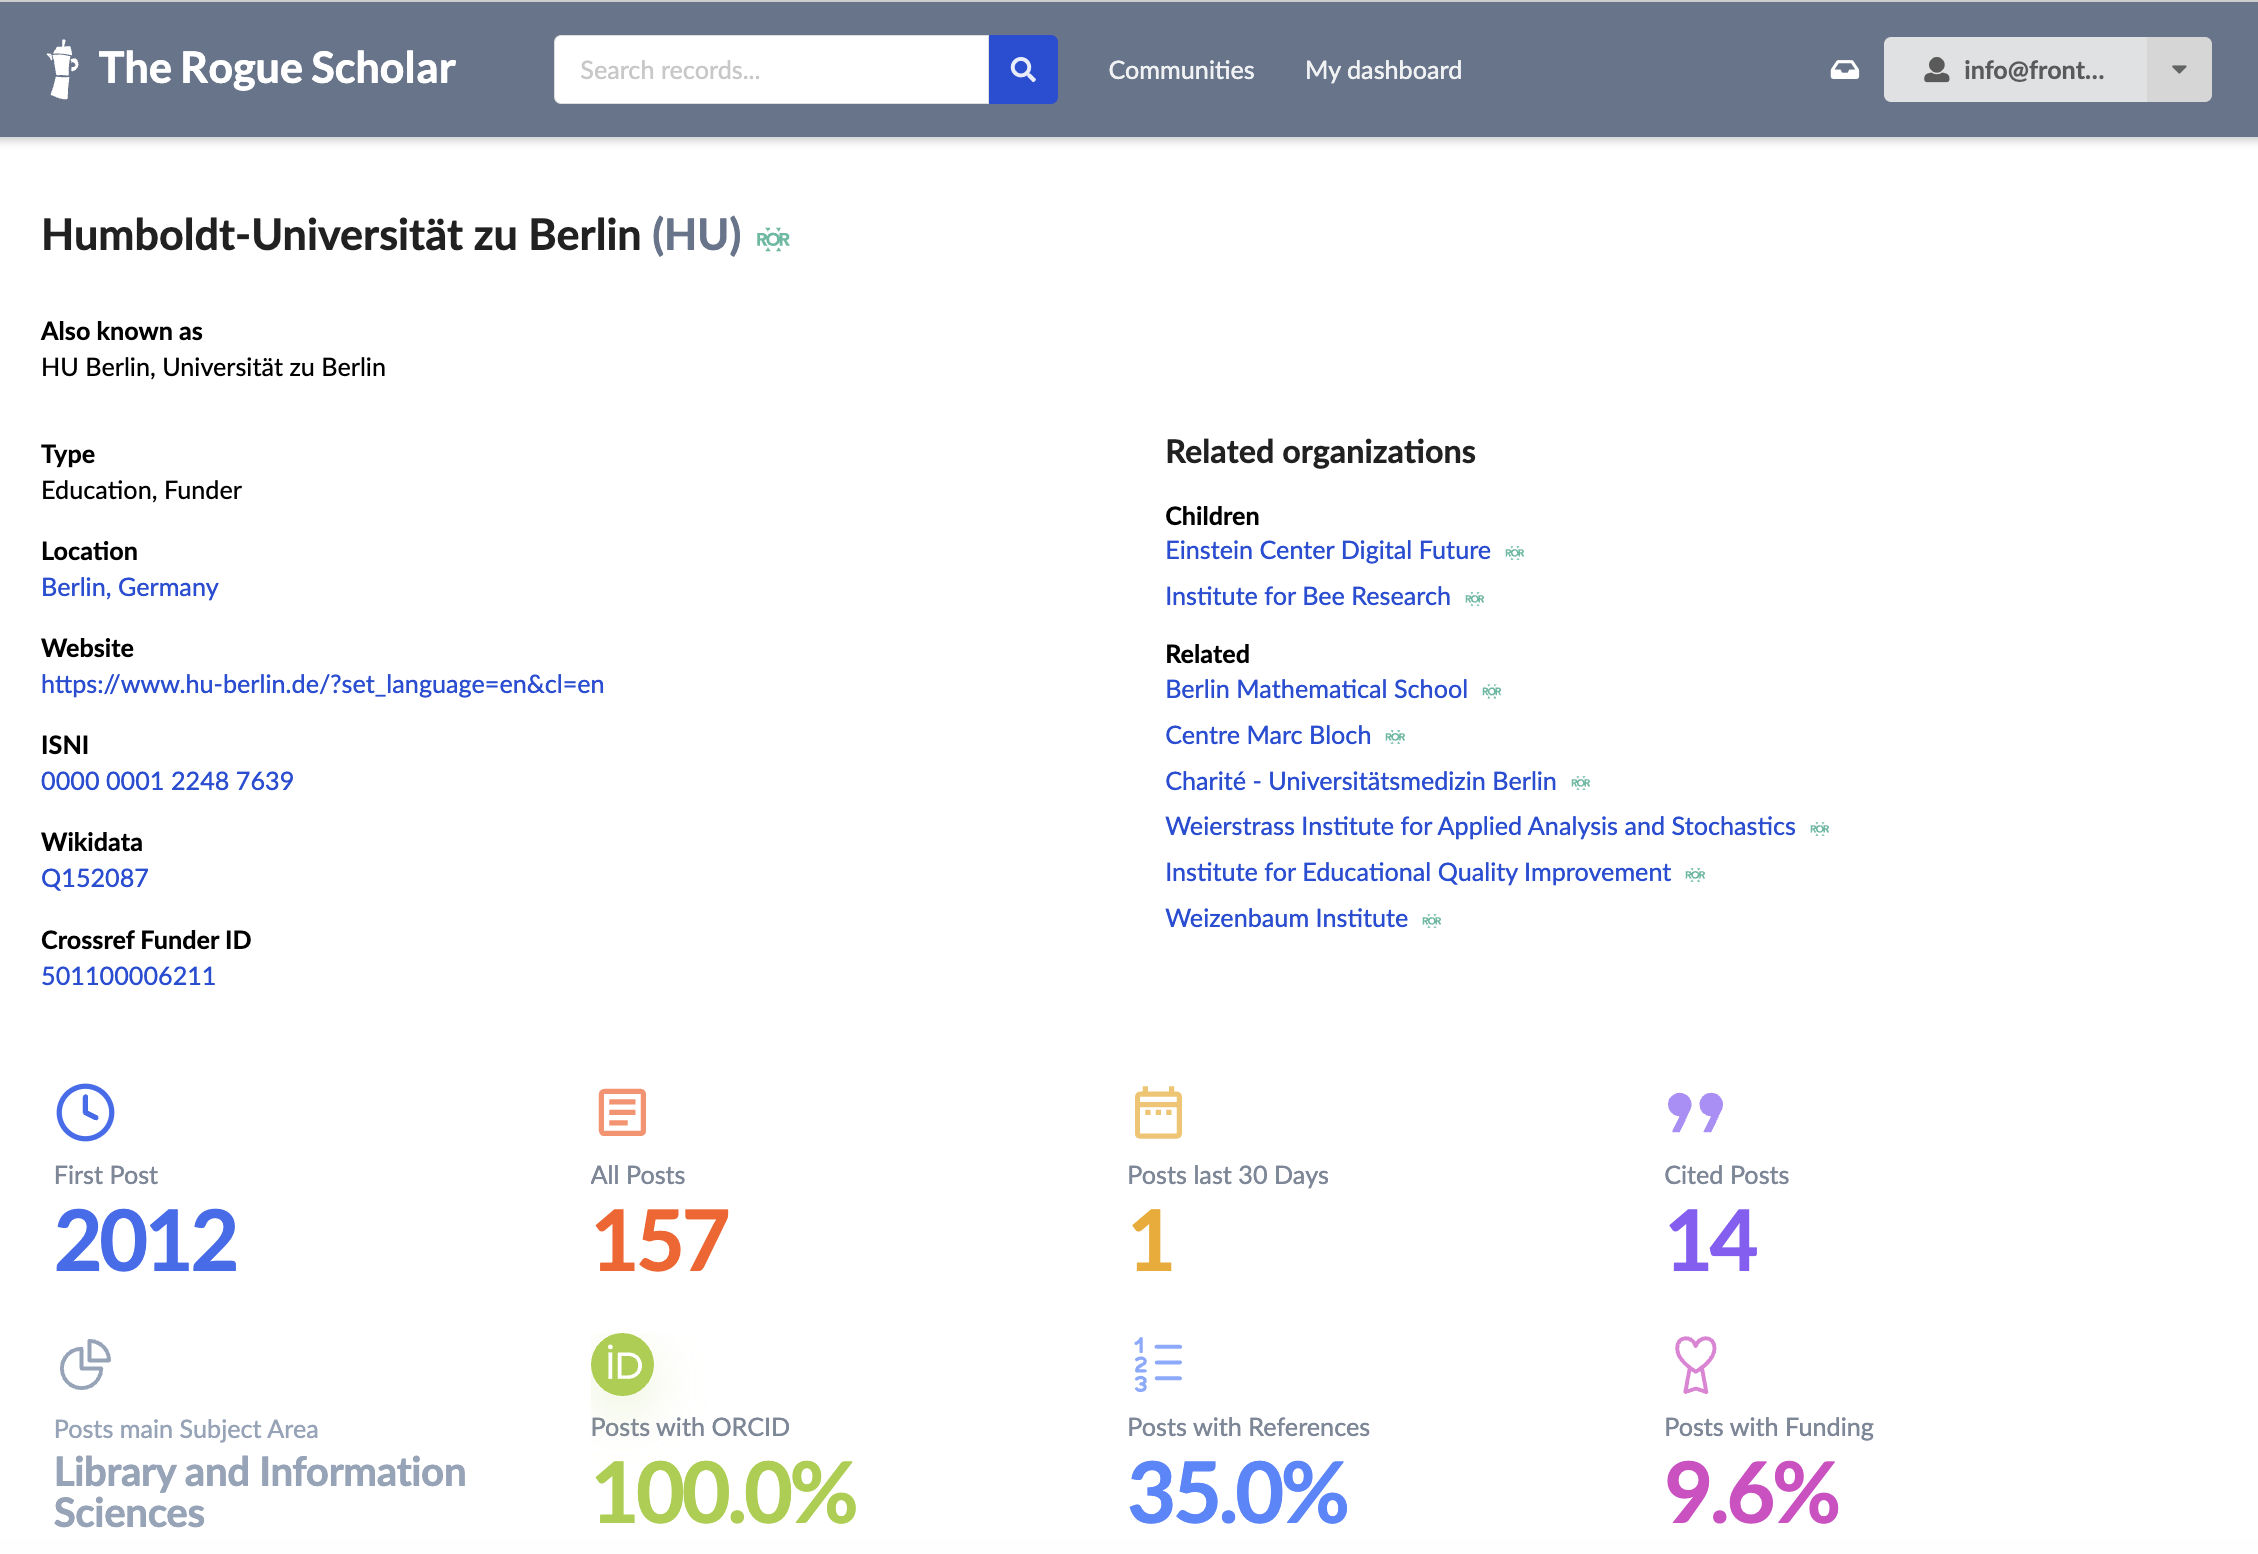Click ROR icon next to Weierstrass Institute

point(1820,828)
